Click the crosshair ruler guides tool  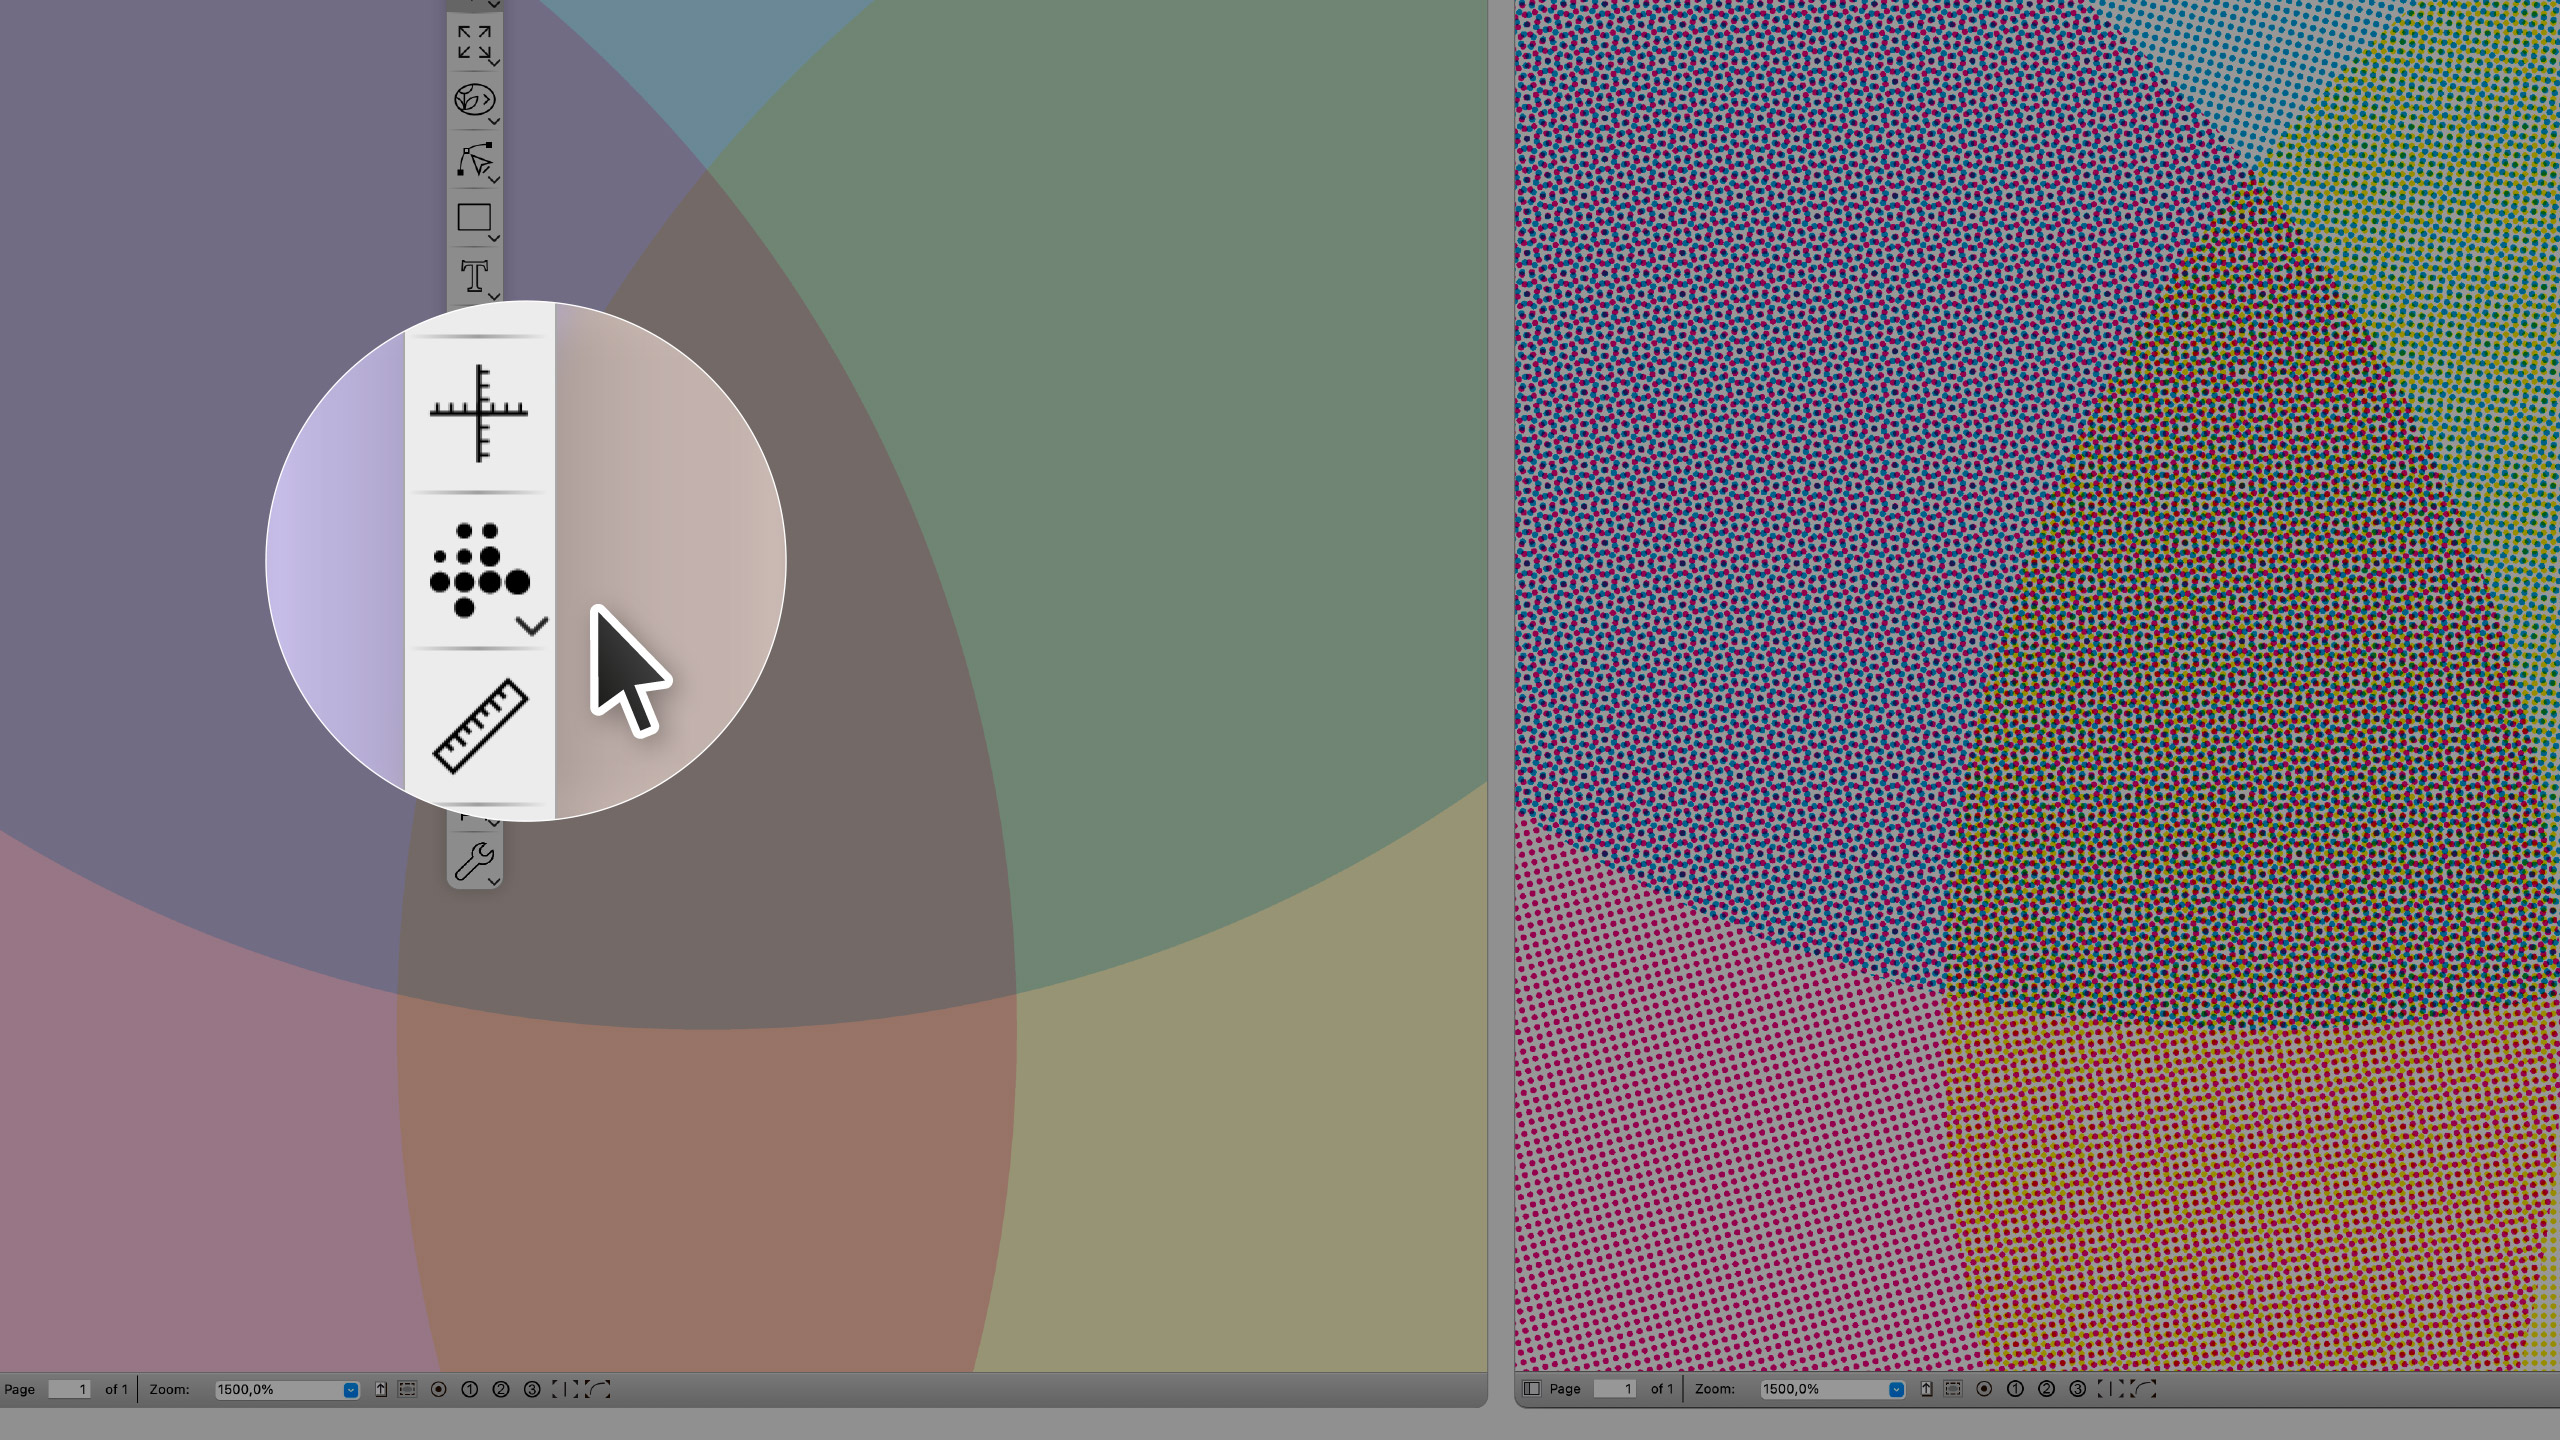479,412
